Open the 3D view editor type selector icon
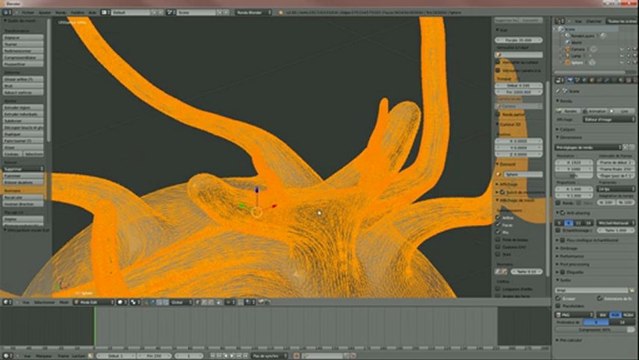The height and width of the screenshot is (360, 639). click(7, 302)
